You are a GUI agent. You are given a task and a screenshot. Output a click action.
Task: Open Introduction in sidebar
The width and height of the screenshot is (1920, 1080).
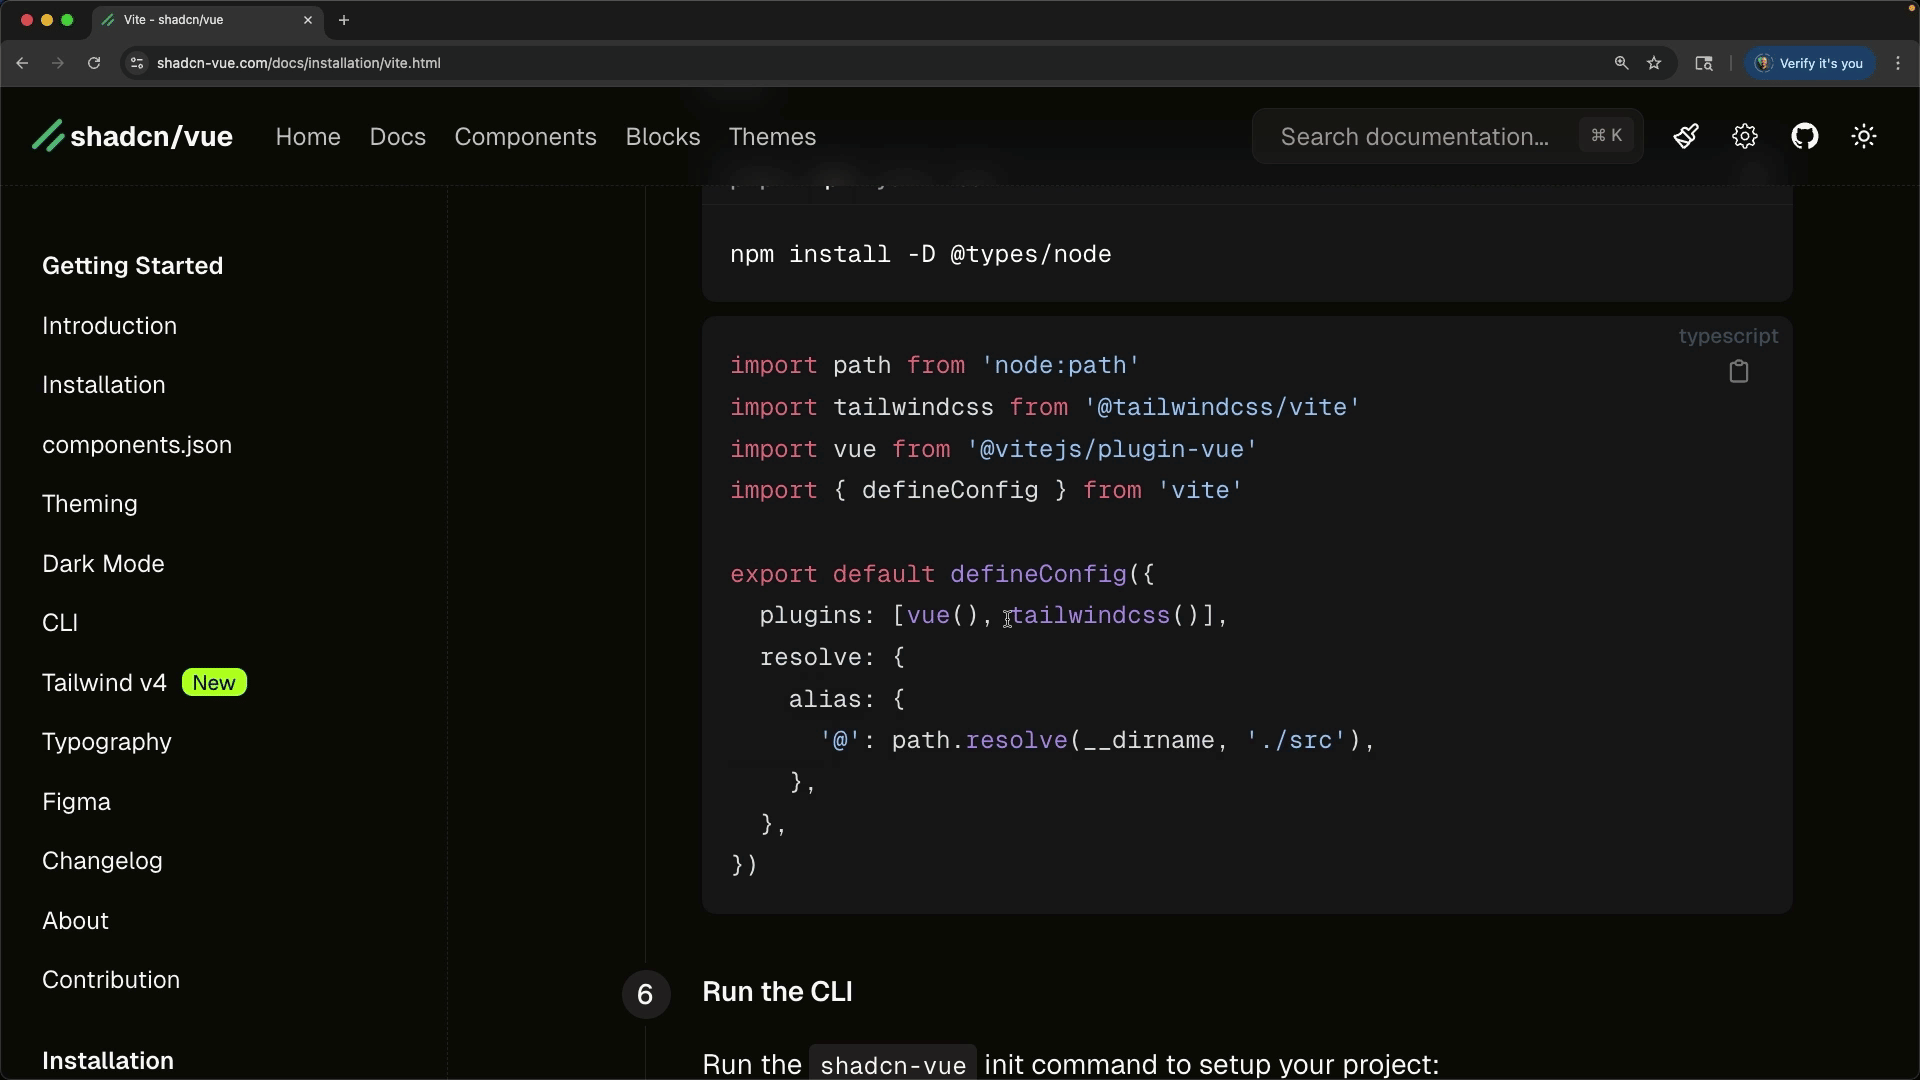click(x=110, y=326)
